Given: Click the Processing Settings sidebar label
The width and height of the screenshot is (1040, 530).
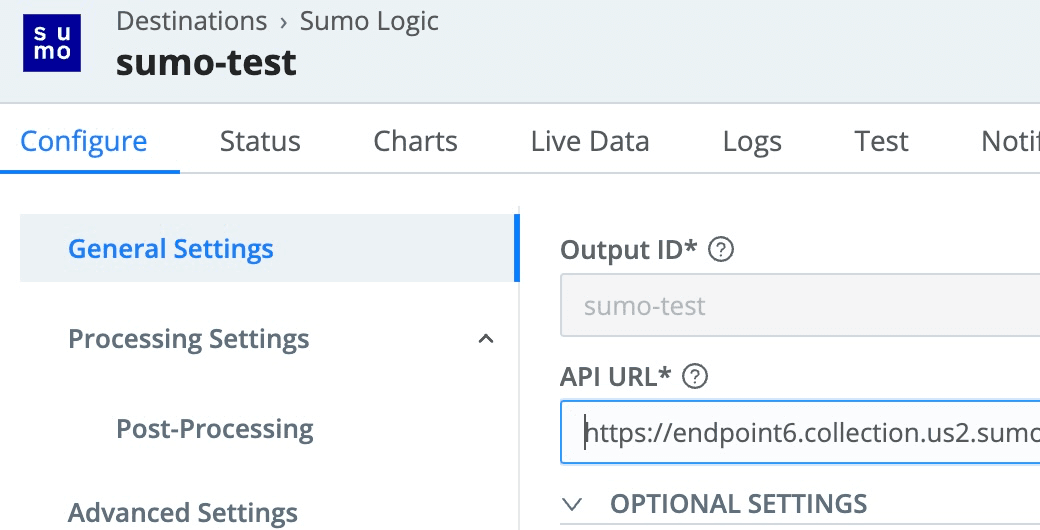Looking at the screenshot, I should (188, 339).
